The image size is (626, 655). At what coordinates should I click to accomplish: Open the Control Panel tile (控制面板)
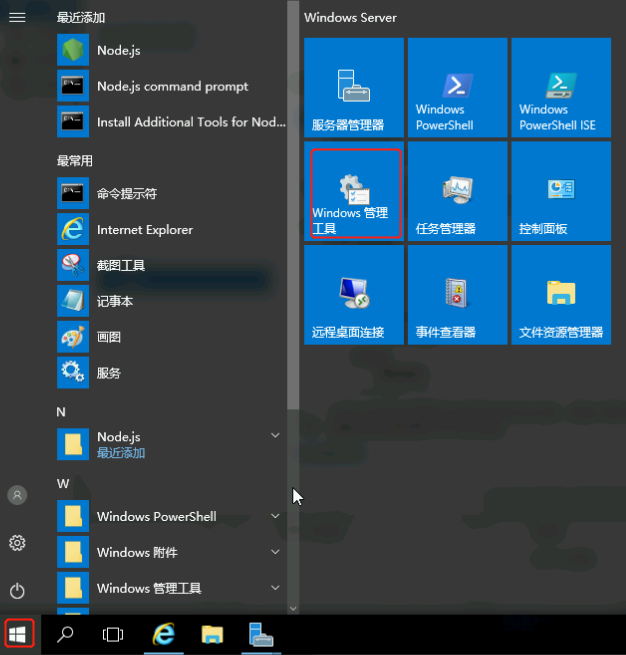[x=561, y=191]
